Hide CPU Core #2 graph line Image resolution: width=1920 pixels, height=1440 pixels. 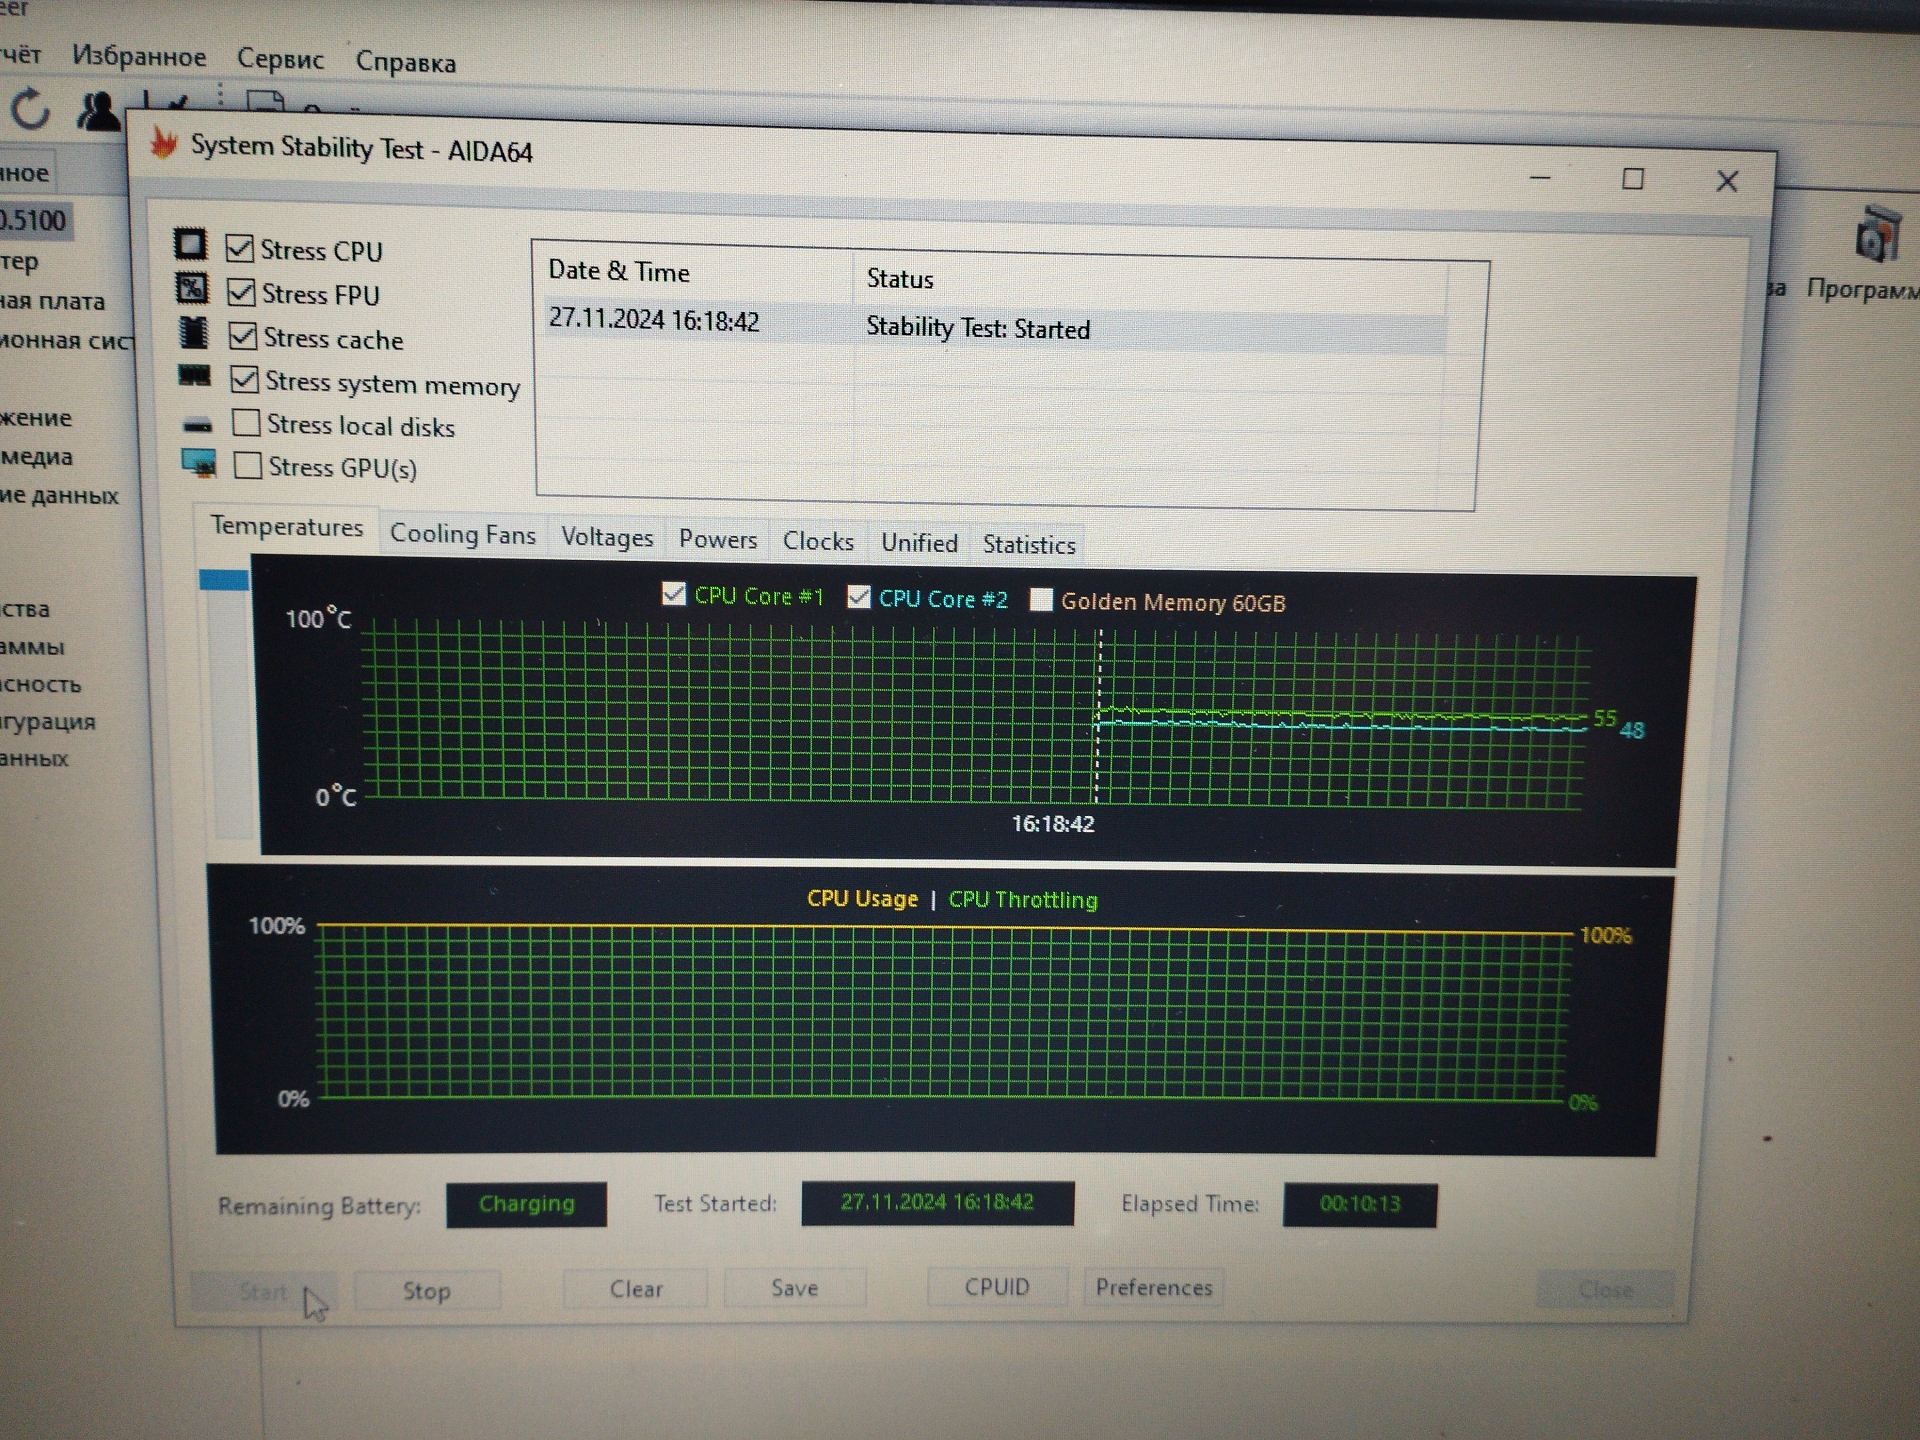click(858, 597)
